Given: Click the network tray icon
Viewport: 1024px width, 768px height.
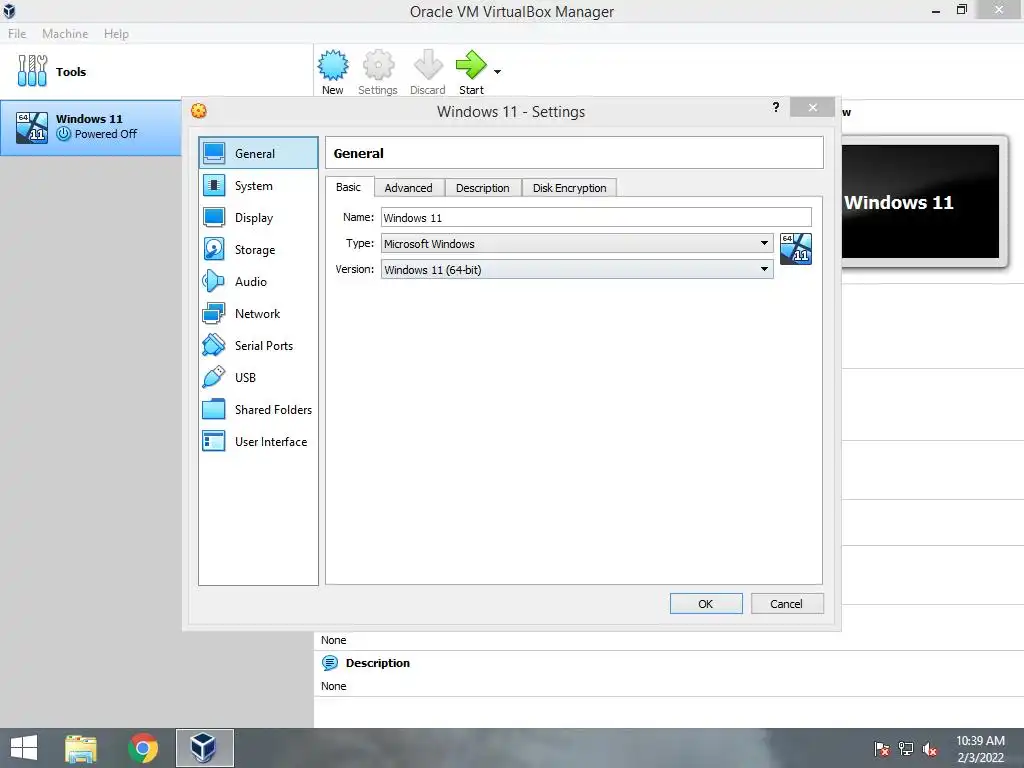Looking at the screenshot, I should pos(906,749).
